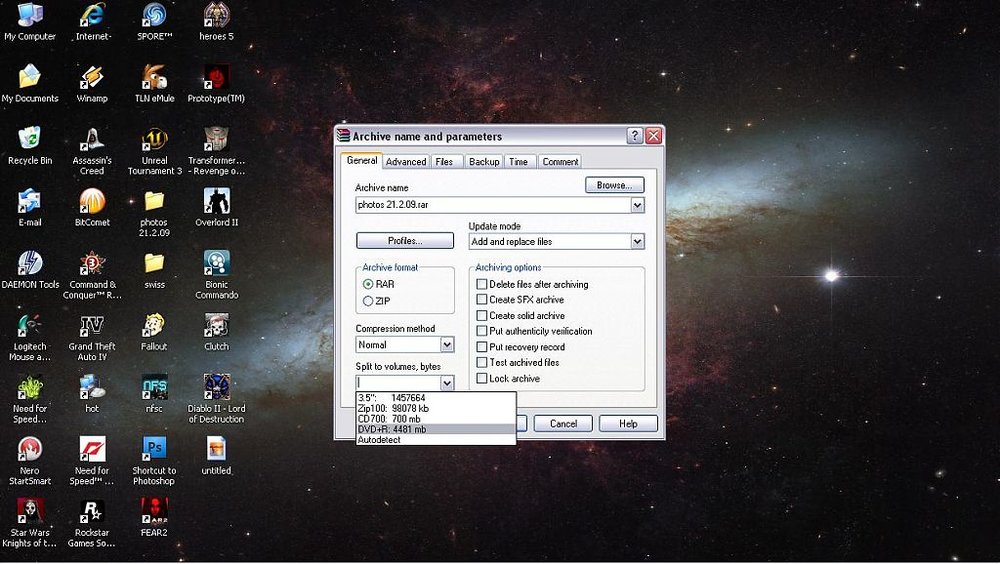Select the ZIP archive format
Viewport: 1000px width, 564px height.
(x=368, y=301)
